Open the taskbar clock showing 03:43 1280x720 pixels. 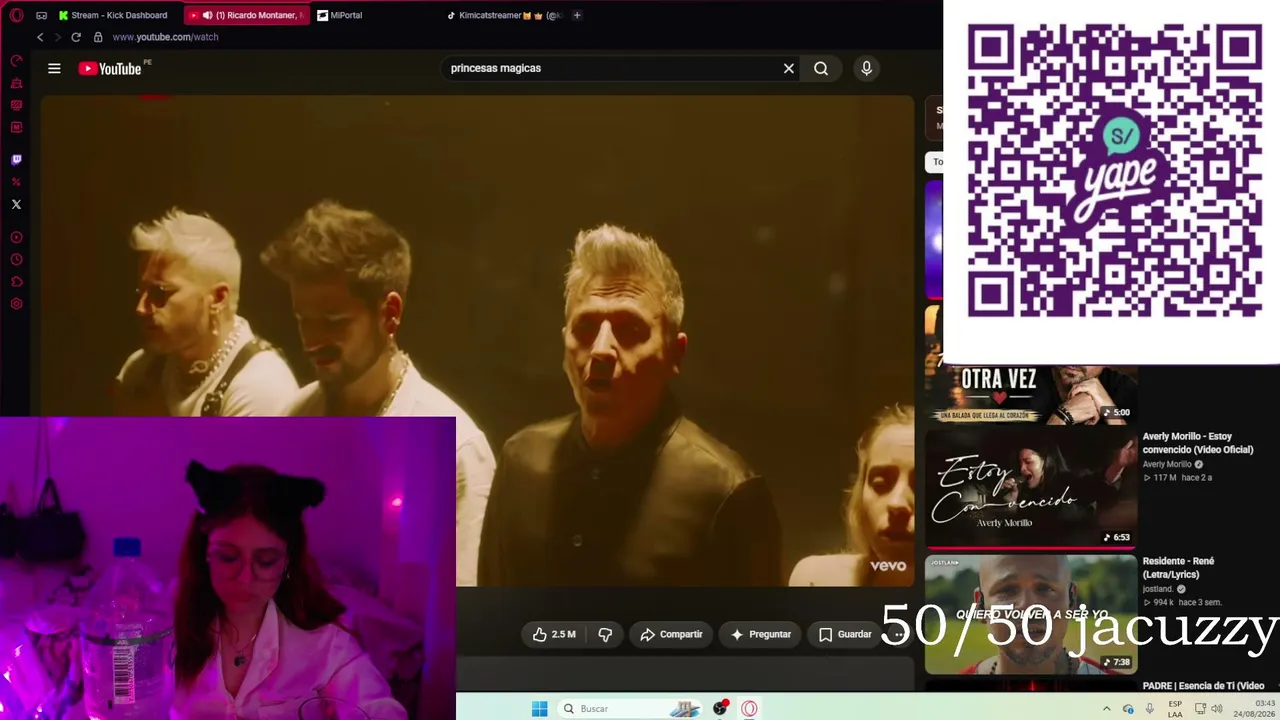[x=1254, y=709]
